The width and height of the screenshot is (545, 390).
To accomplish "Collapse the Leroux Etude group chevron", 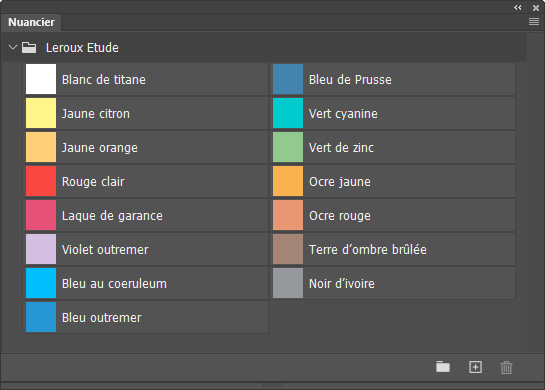I will point(13,47).
